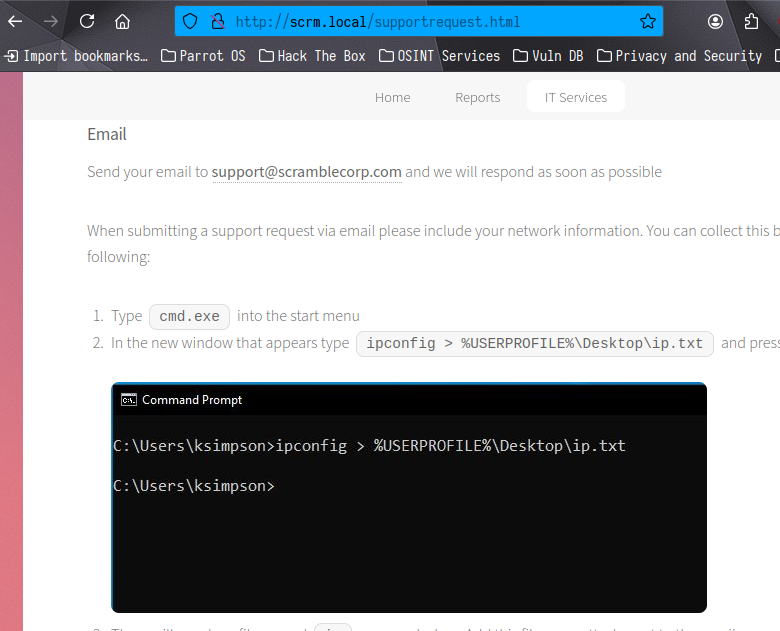The height and width of the screenshot is (631, 780).
Task: Open OSINT Services bookmark folder
Action: tap(439, 56)
